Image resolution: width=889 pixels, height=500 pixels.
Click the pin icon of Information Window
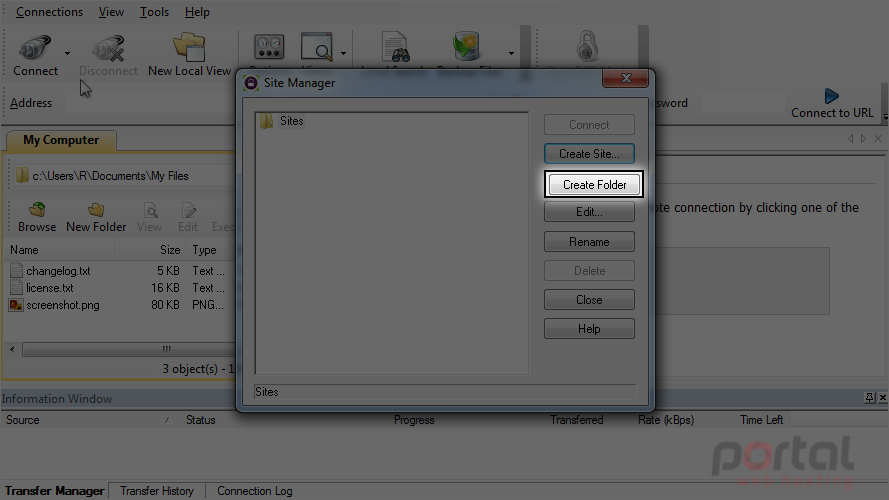tap(870, 398)
